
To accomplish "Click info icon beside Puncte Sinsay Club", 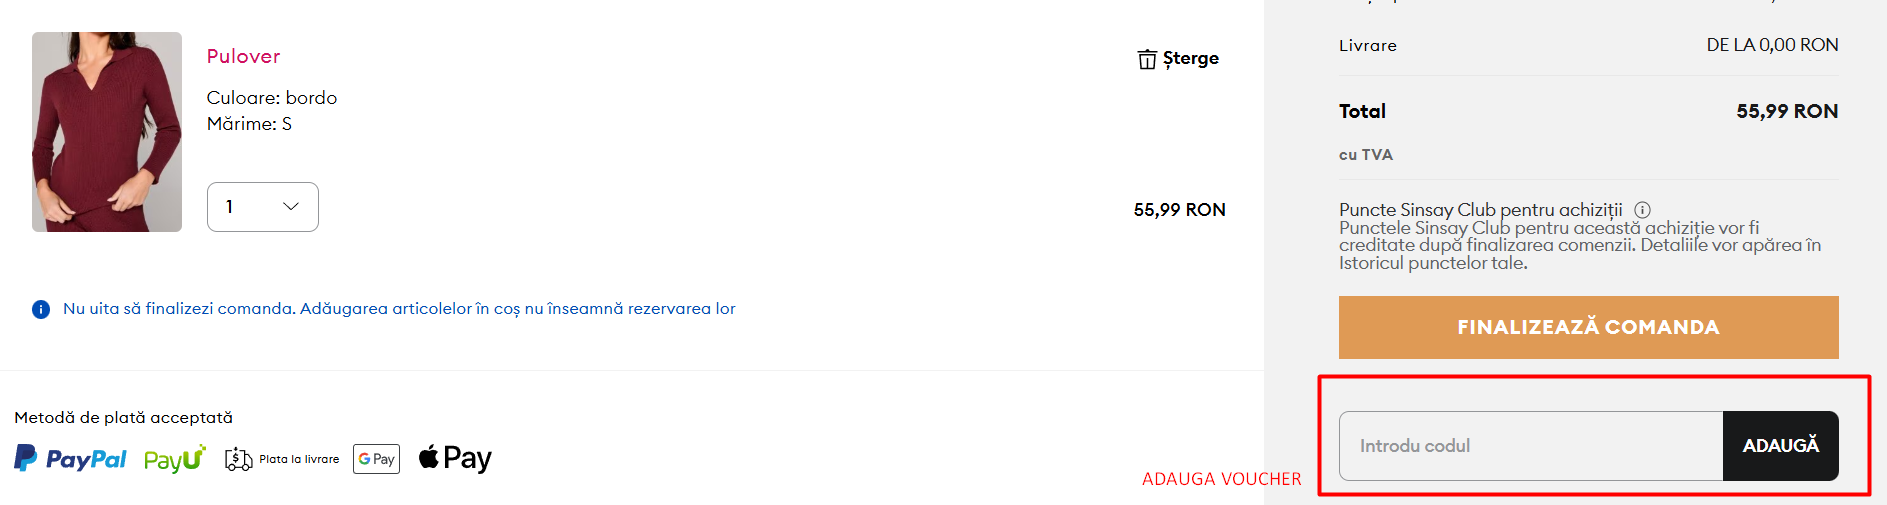I will click(x=1642, y=210).
